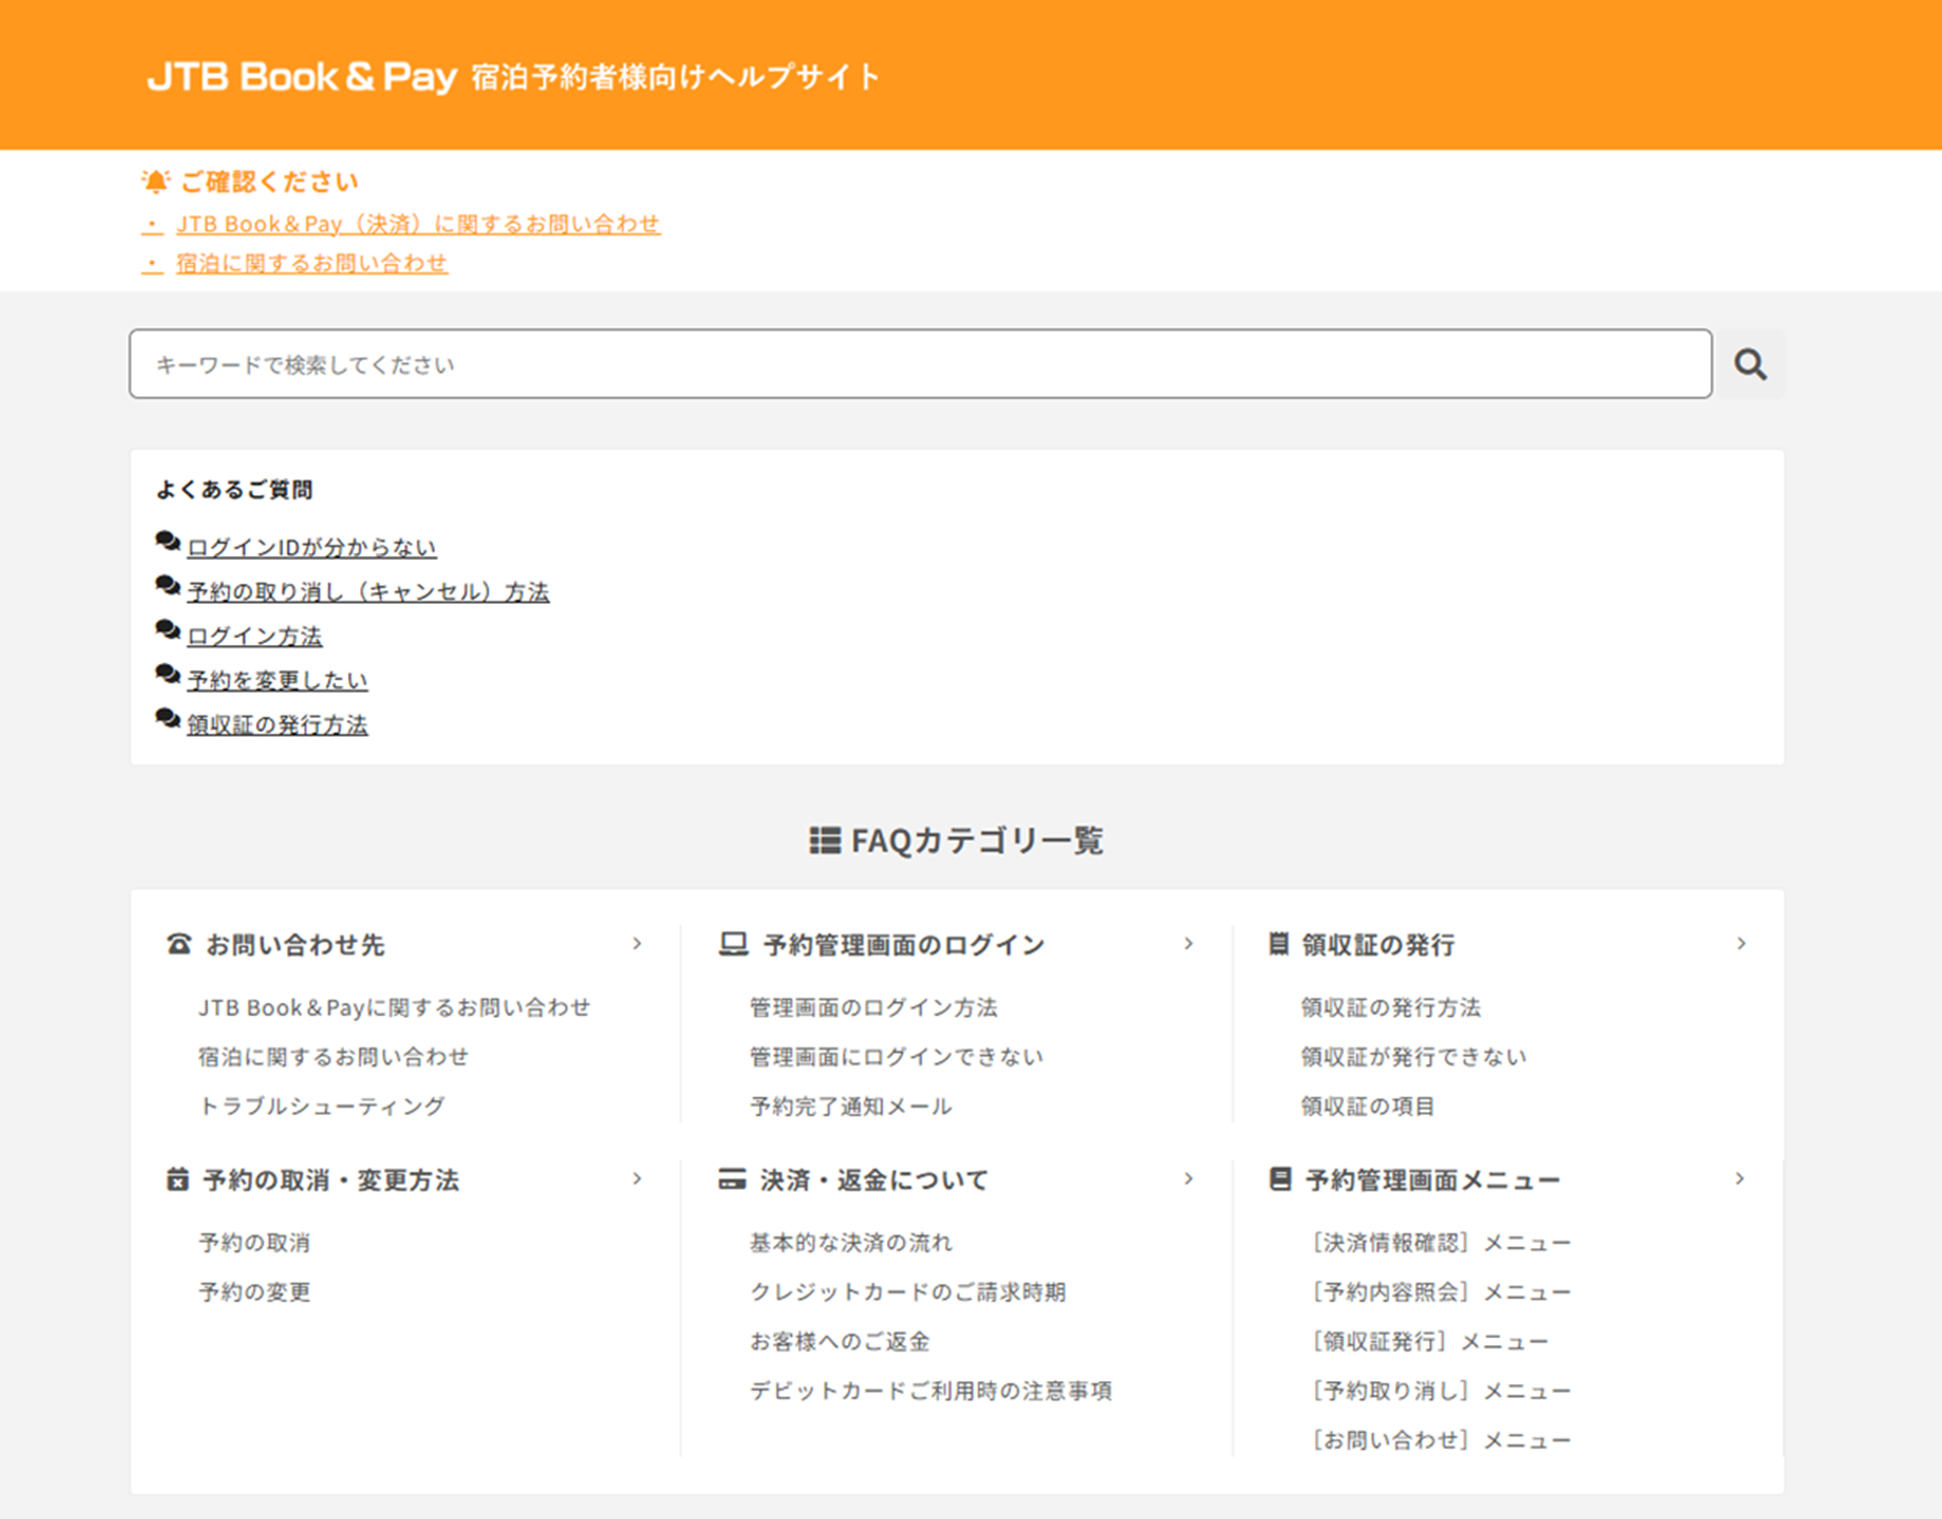
Task: Click the telephone icon beside お問い合わせ先
Action: tap(179, 944)
